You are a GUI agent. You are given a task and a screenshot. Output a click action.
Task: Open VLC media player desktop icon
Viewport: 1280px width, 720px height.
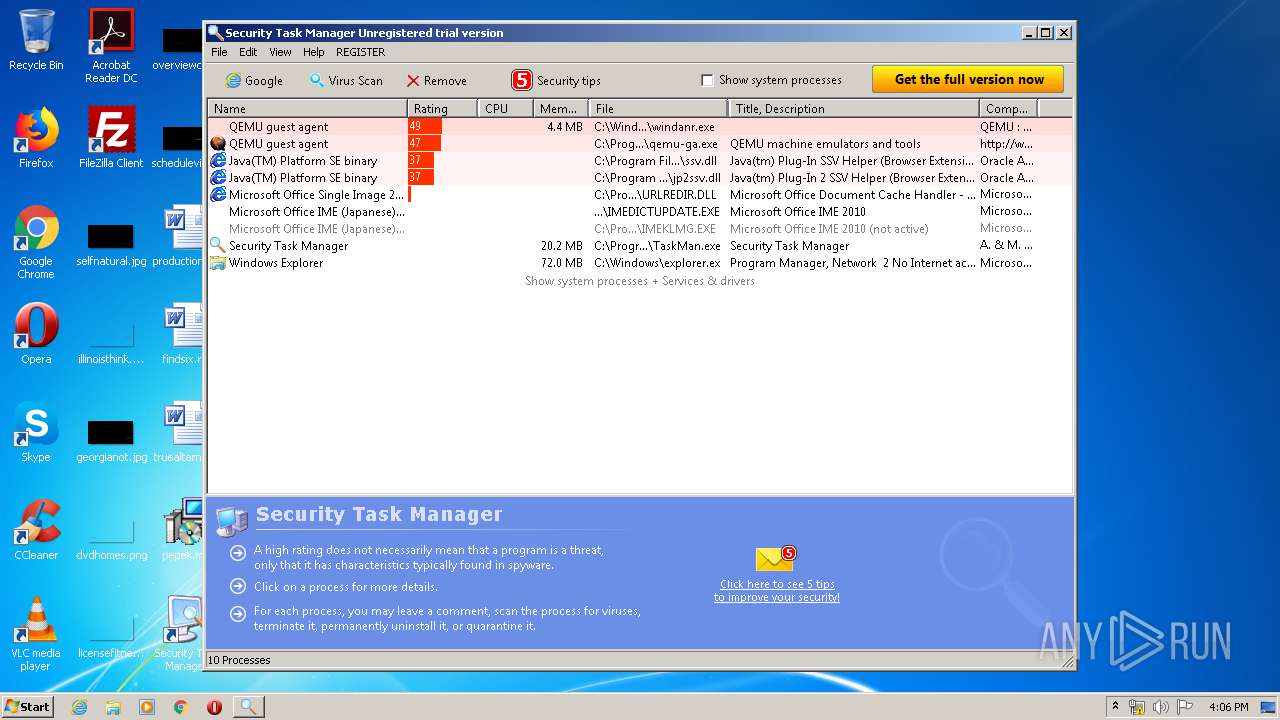(36, 634)
